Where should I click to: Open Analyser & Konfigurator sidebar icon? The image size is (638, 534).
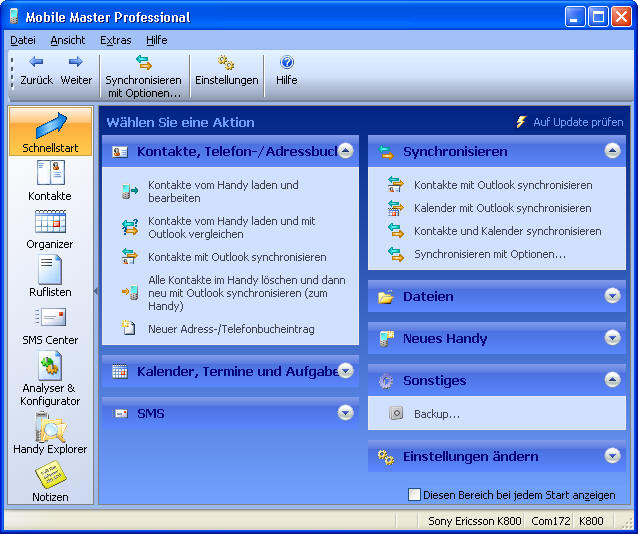(x=50, y=366)
